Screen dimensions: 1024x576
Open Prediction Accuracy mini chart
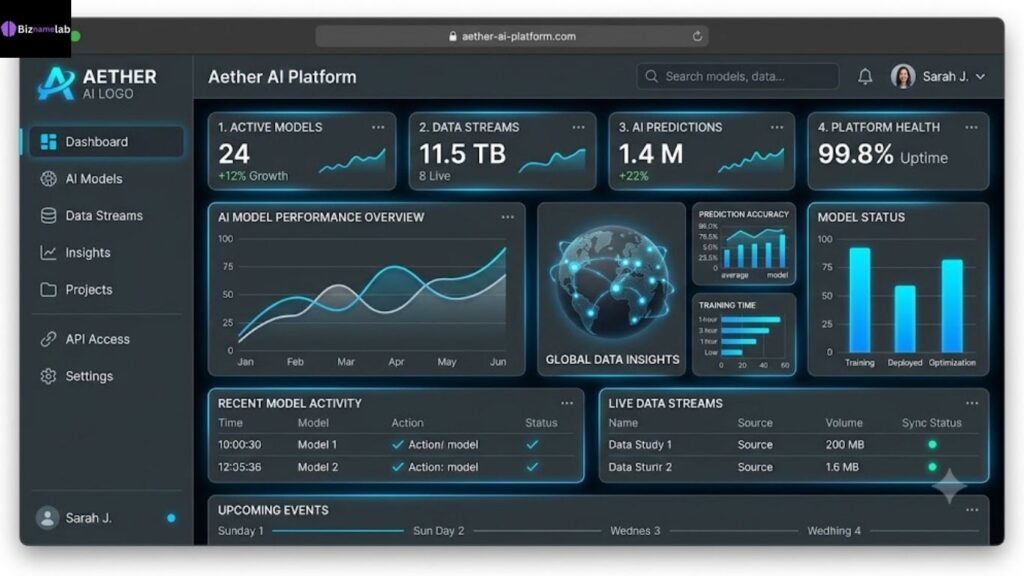[x=744, y=244]
